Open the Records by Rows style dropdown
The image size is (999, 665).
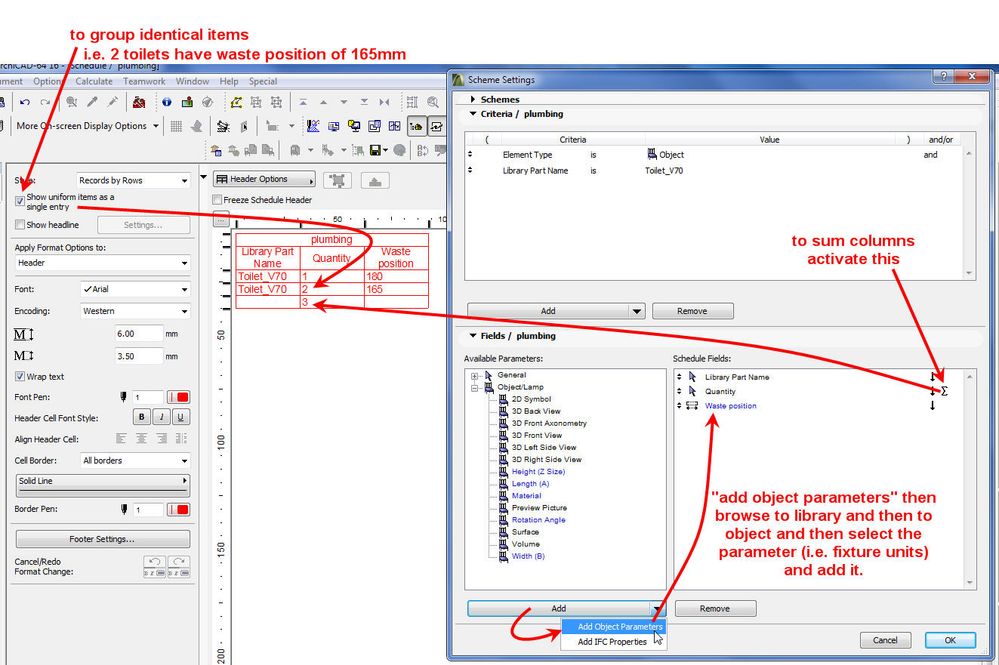pos(133,180)
